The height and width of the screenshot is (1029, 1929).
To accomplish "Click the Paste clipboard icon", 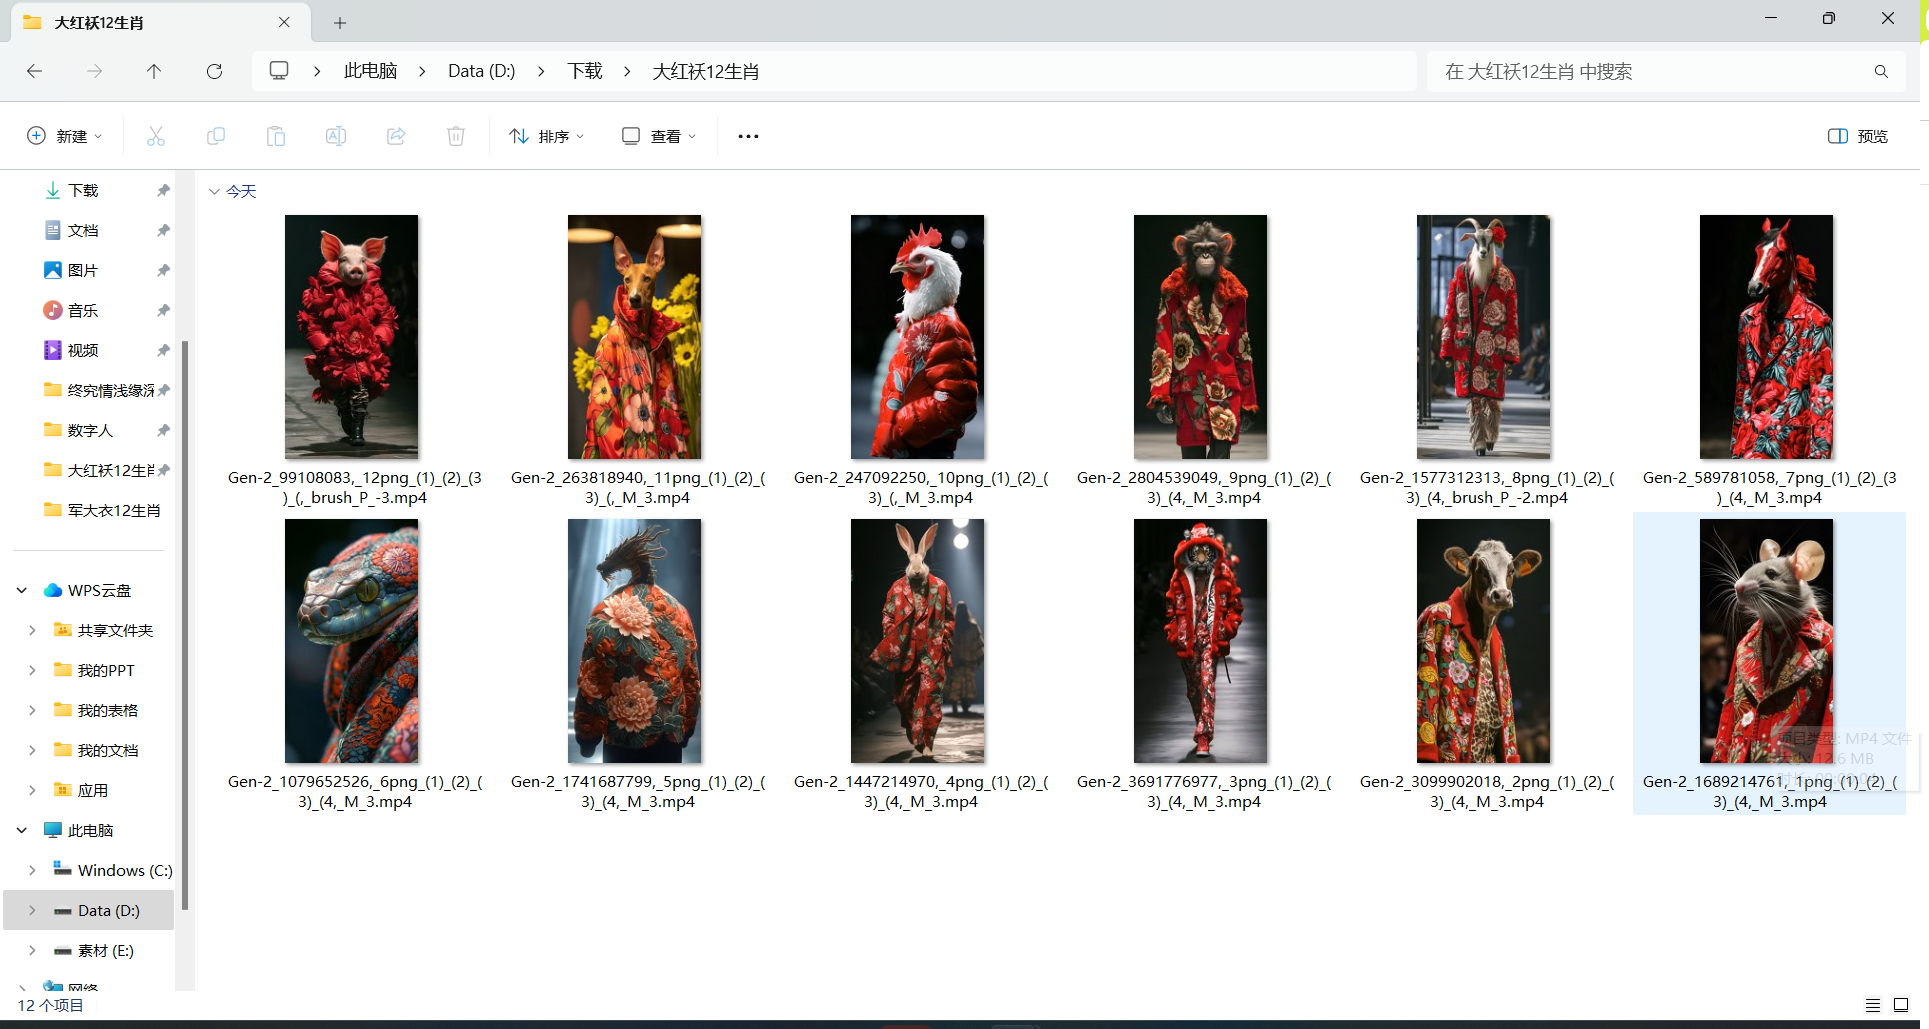I will [276, 136].
